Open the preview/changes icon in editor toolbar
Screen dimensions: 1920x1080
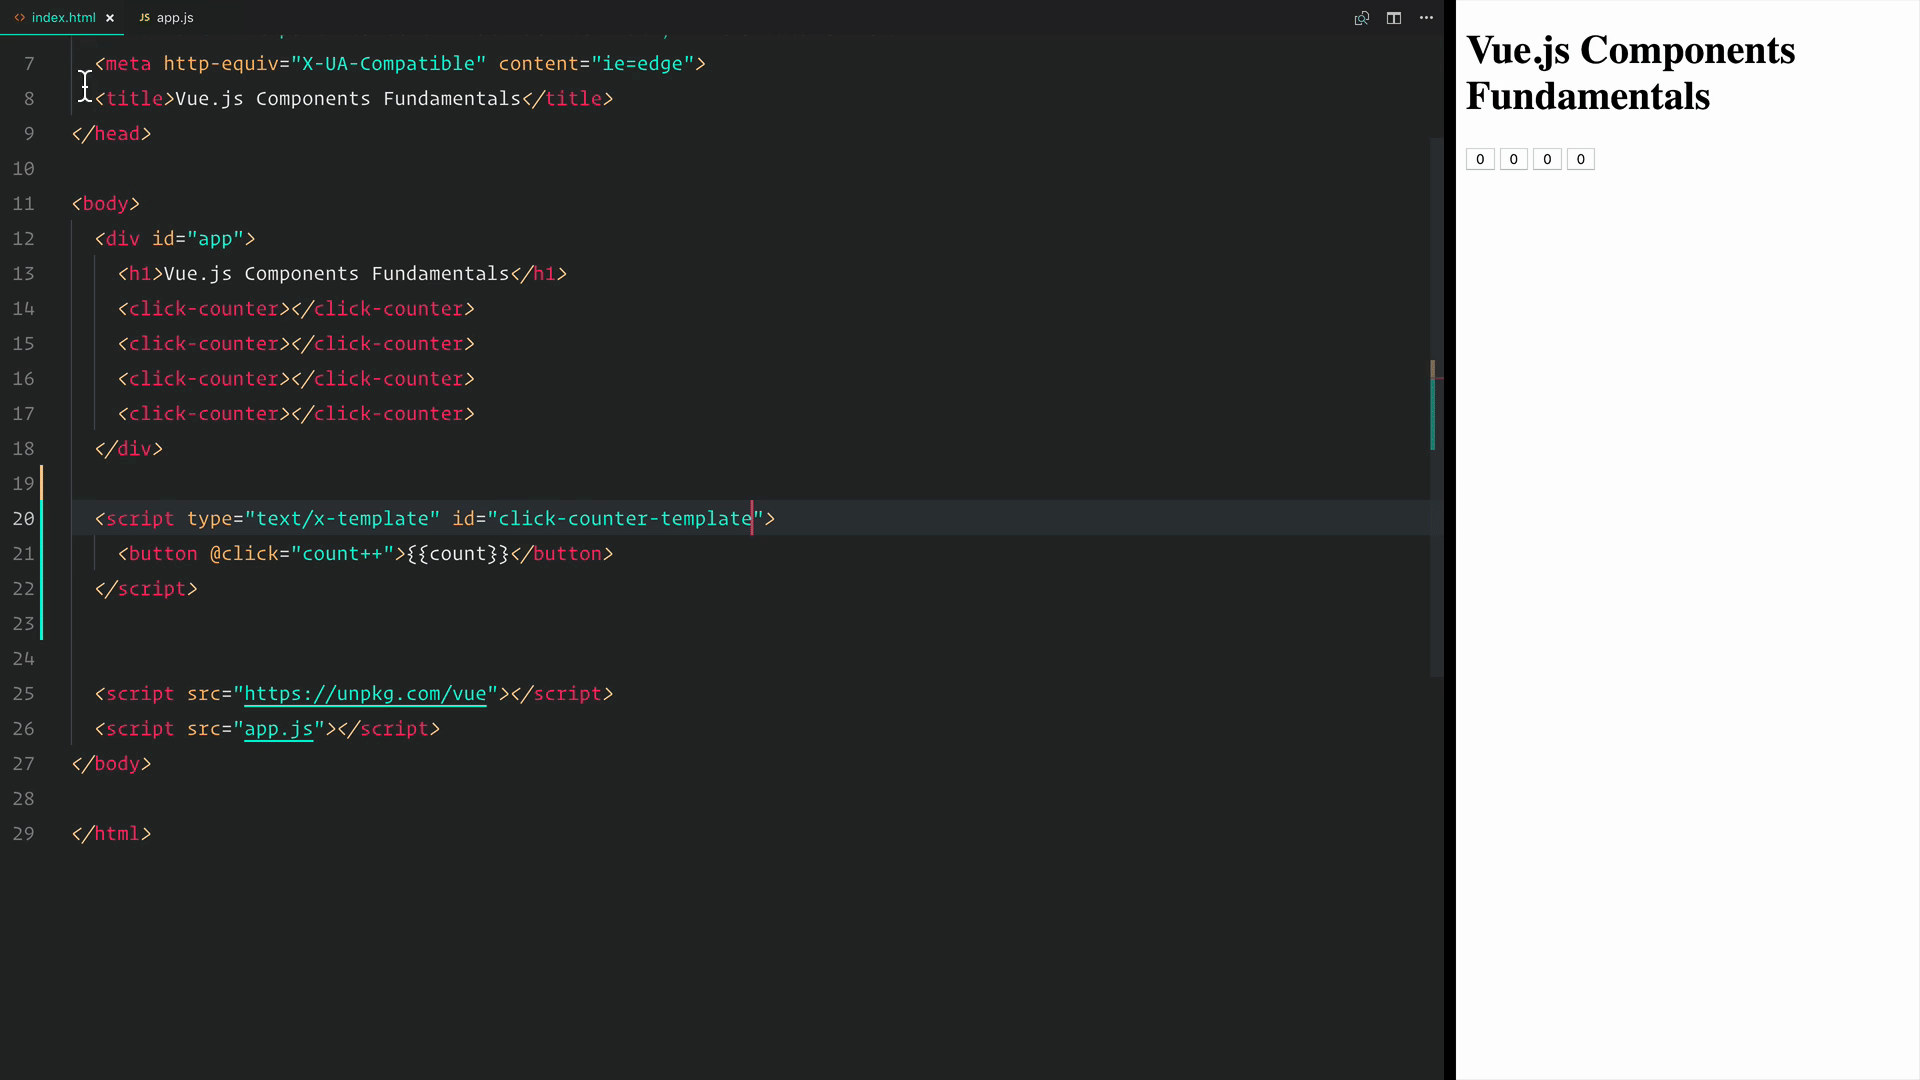pos(1361,18)
